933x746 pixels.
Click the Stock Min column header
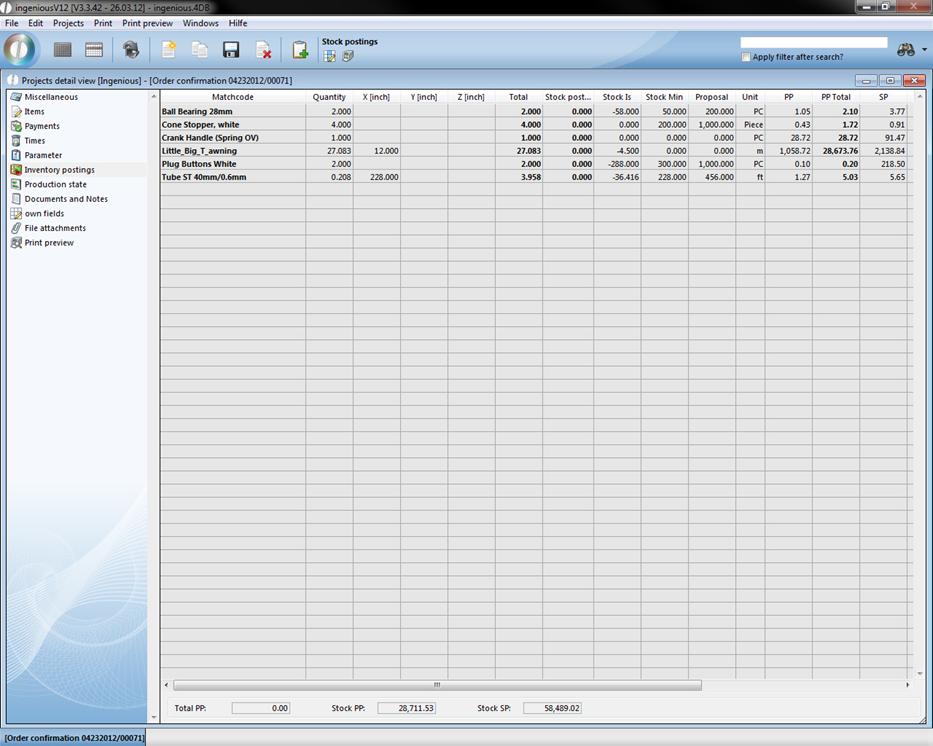coord(664,97)
